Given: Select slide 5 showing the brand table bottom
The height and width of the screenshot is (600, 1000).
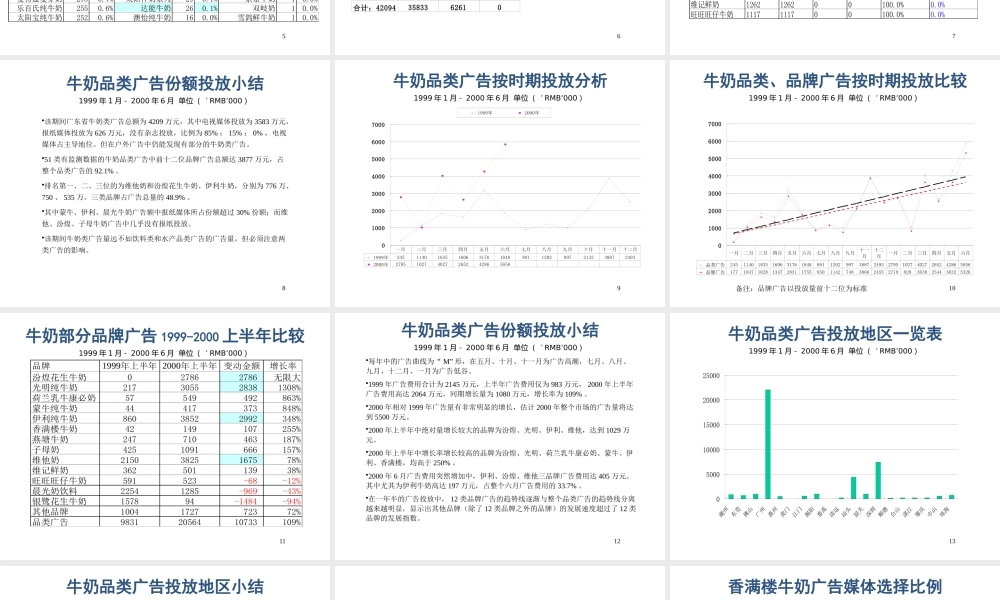Looking at the screenshot, I should (x=165, y=27).
